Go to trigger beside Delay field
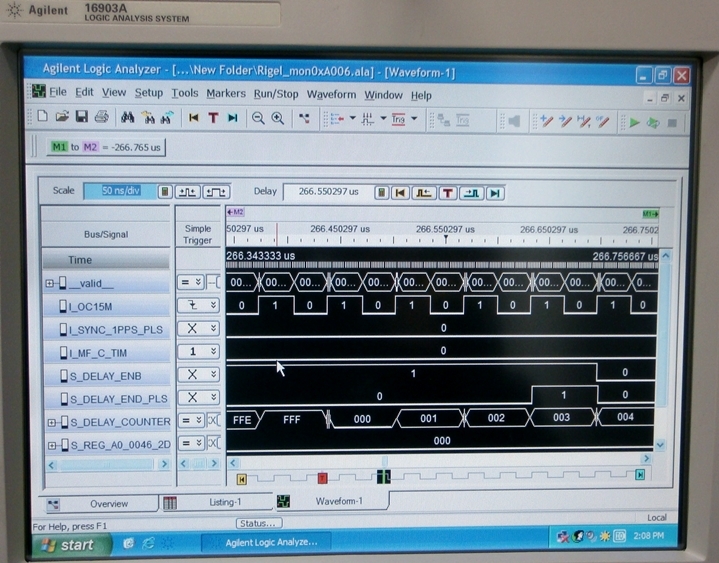The width and height of the screenshot is (719, 563). [447, 193]
